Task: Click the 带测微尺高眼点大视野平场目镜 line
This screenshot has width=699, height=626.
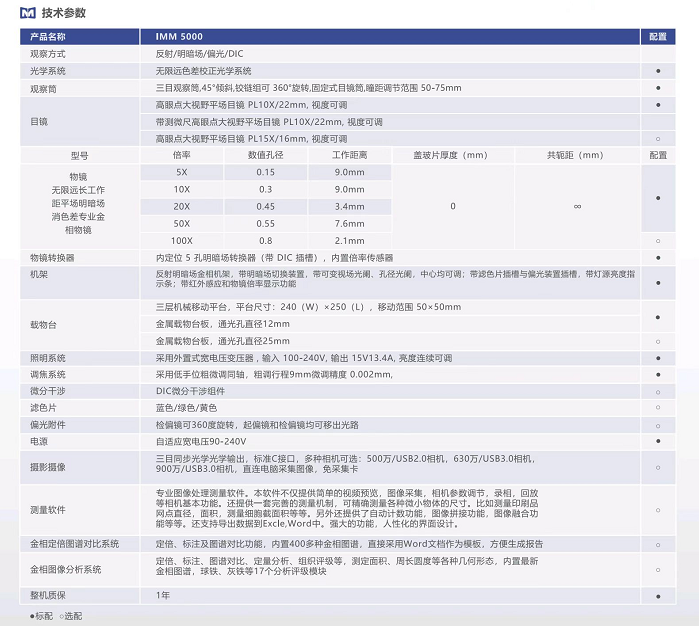Action: pos(269,122)
